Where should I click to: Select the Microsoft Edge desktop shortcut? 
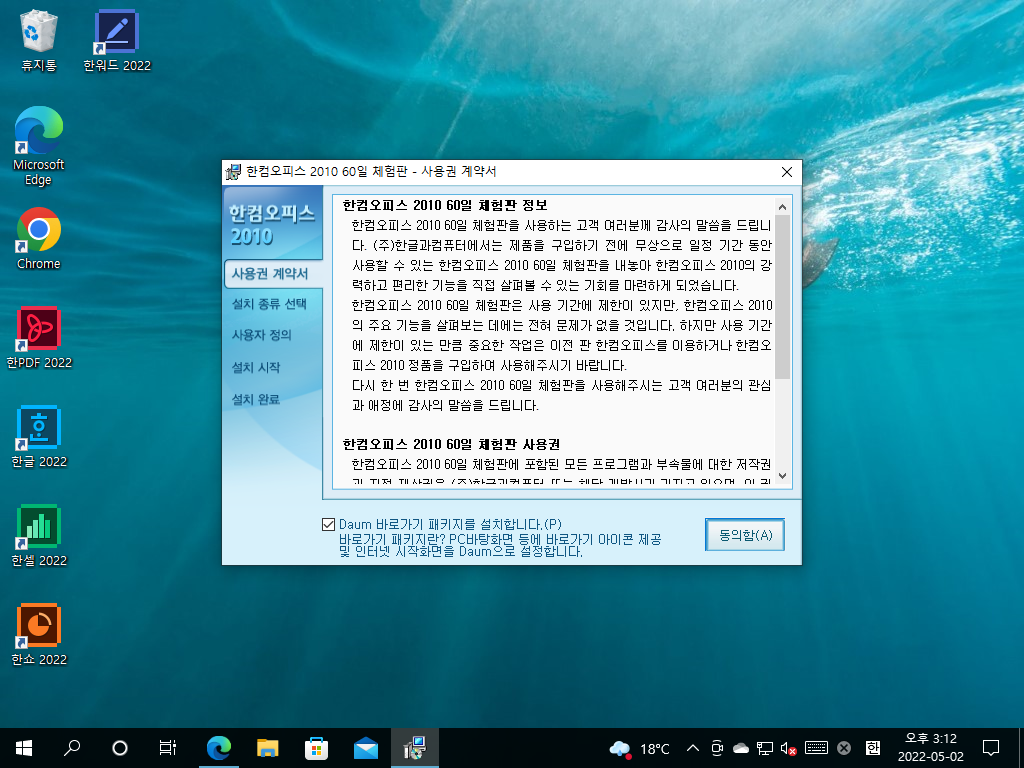coord(39,146)
